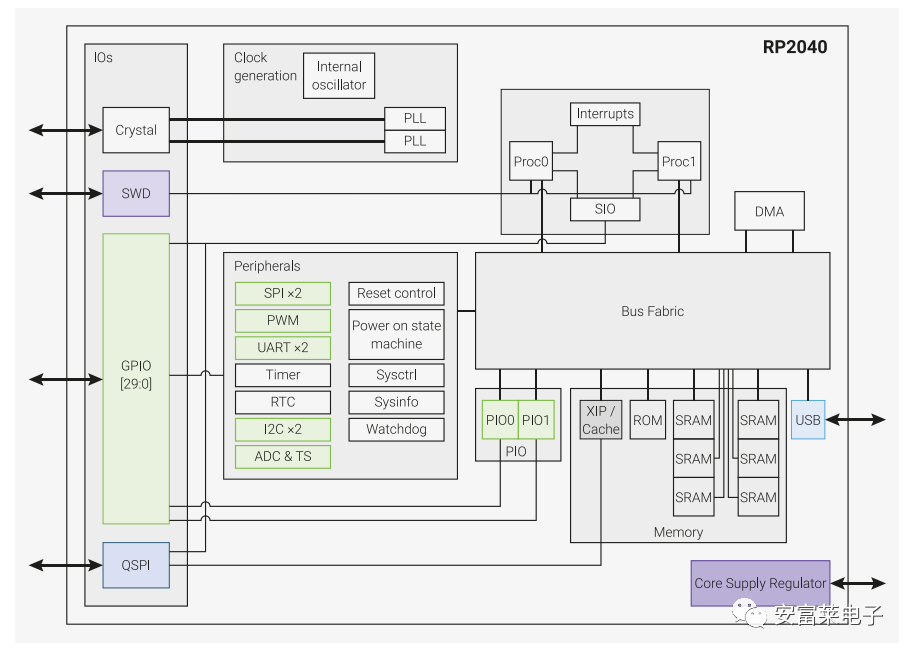Select the SIO block between processors
Image resolution: width=913 pixels, height=655 pixels.
[x=605, y=209]
